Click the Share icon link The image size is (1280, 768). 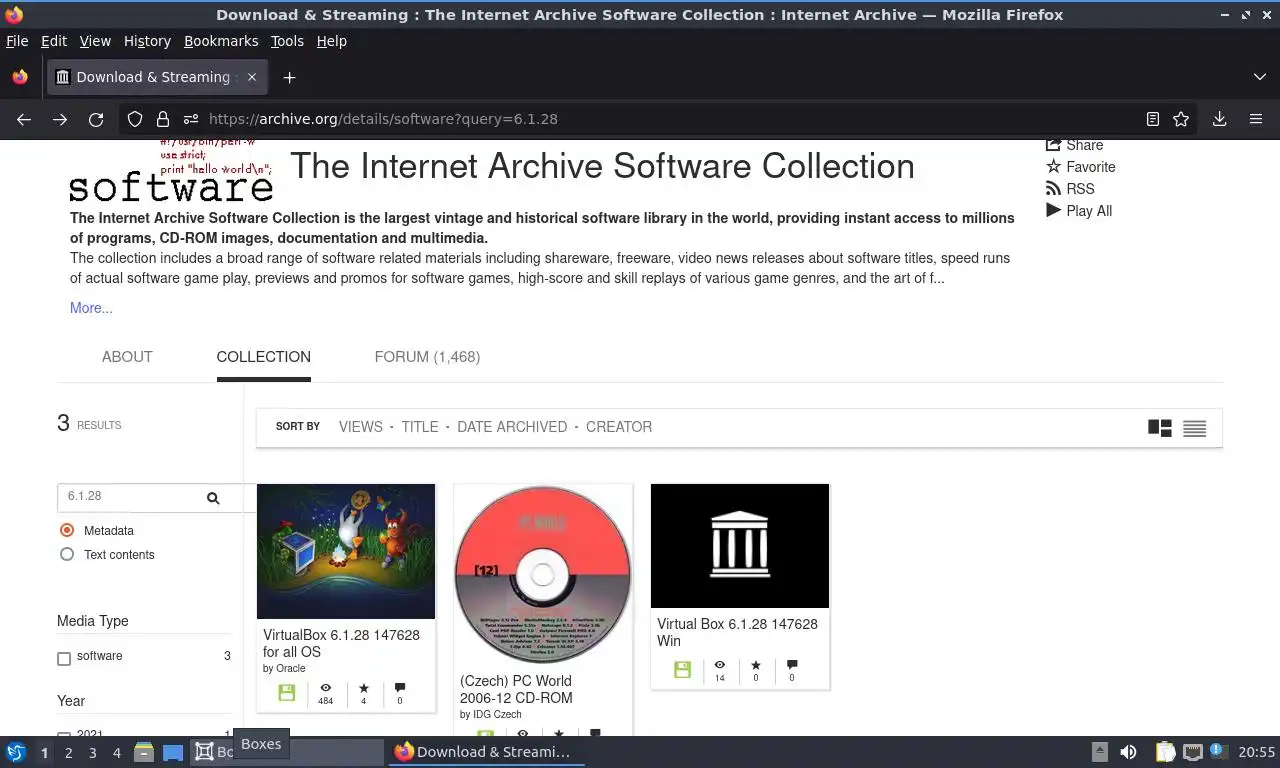[1074, 145]
